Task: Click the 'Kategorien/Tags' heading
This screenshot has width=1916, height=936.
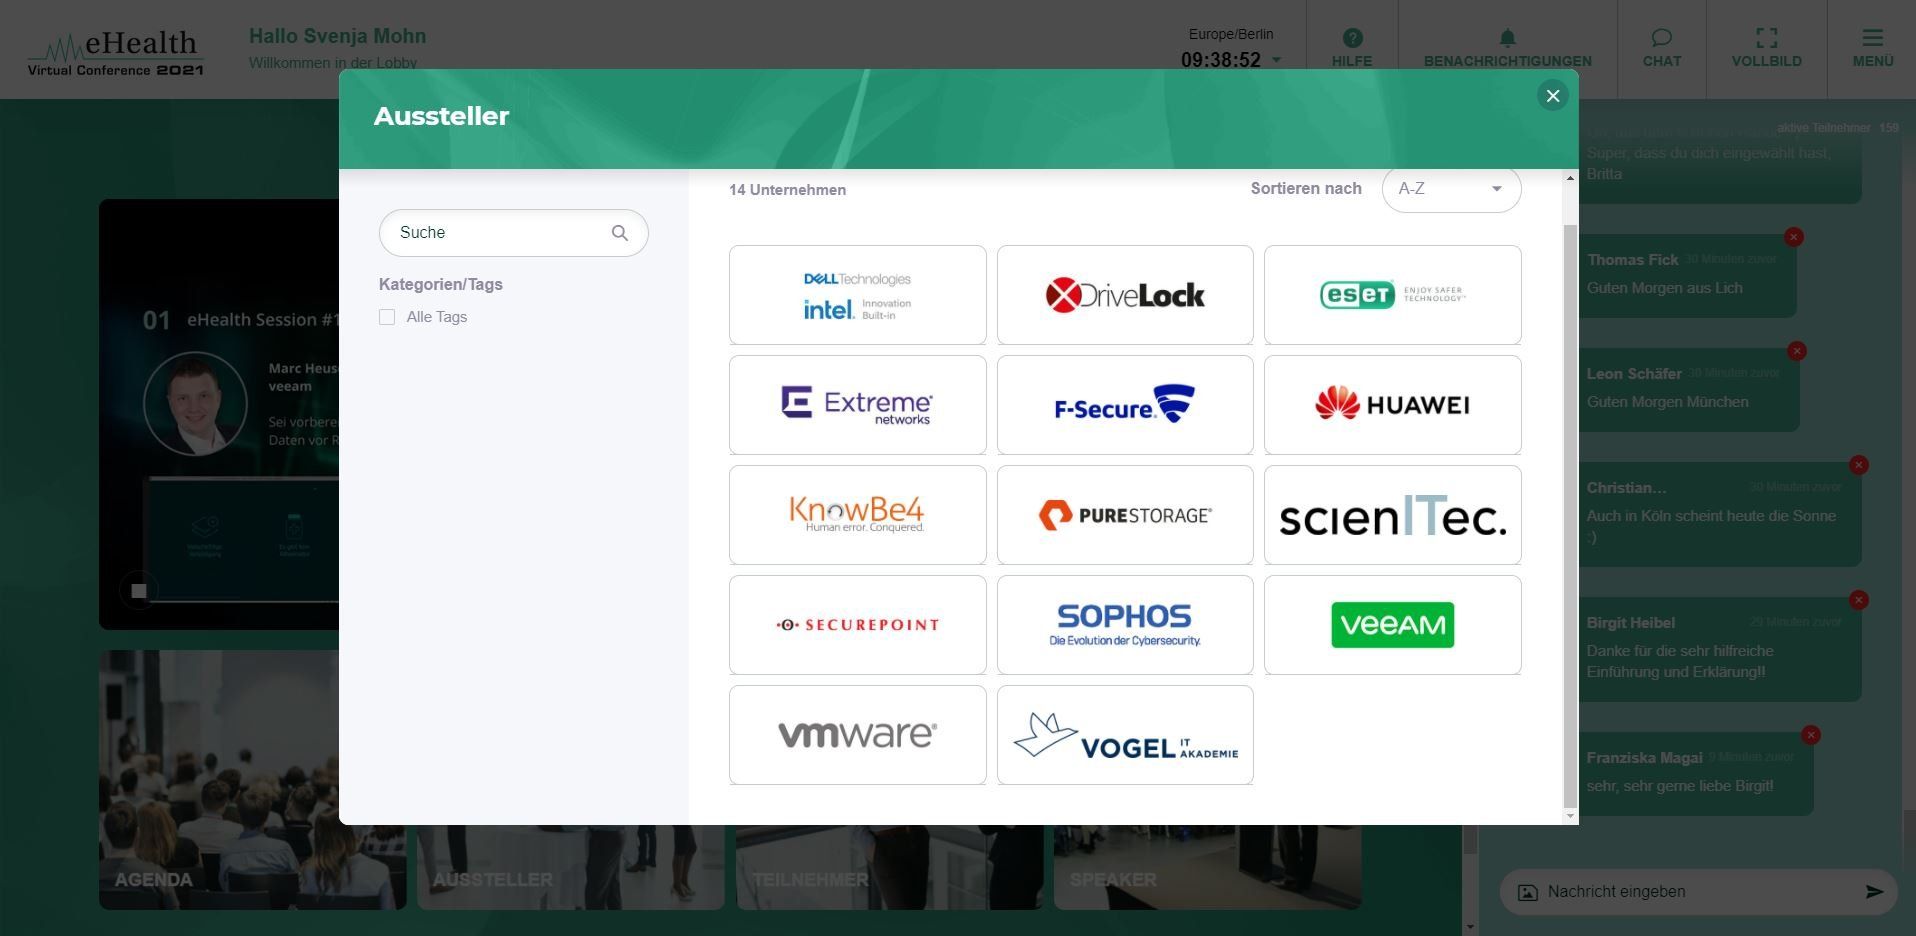Action: click(441, 285)
